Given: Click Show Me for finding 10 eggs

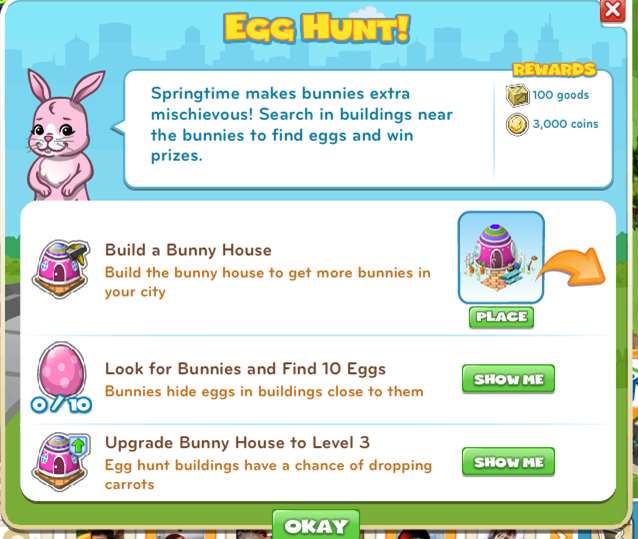Looking at the screenshot, I should coord(508,379).
